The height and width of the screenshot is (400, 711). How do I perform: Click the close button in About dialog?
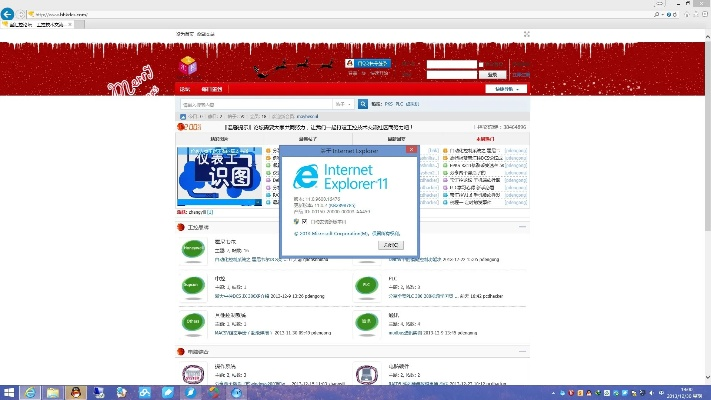click(x=391, y=245)
